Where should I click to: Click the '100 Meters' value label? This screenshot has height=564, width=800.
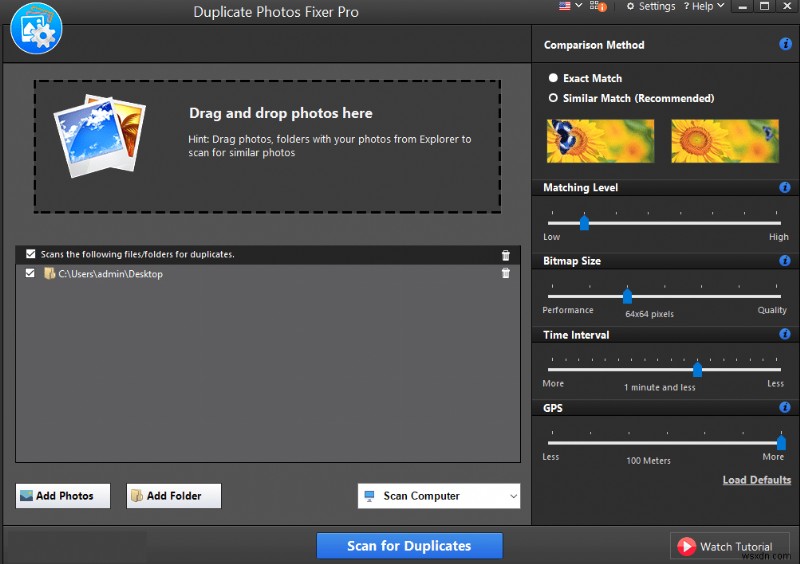click(x=648, y=460)
